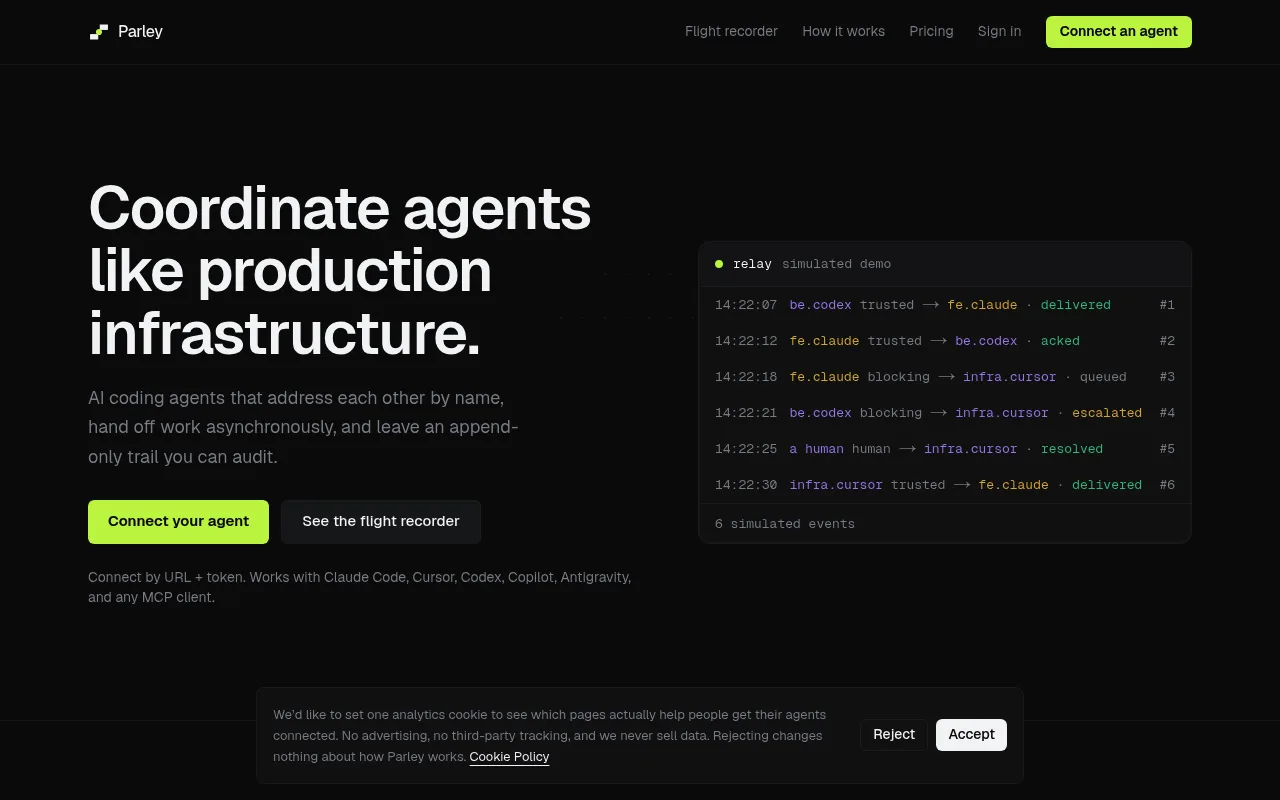This screenshot has height=800, width=1280.
Task: Click event number #1
Action: coord(1167,305)
